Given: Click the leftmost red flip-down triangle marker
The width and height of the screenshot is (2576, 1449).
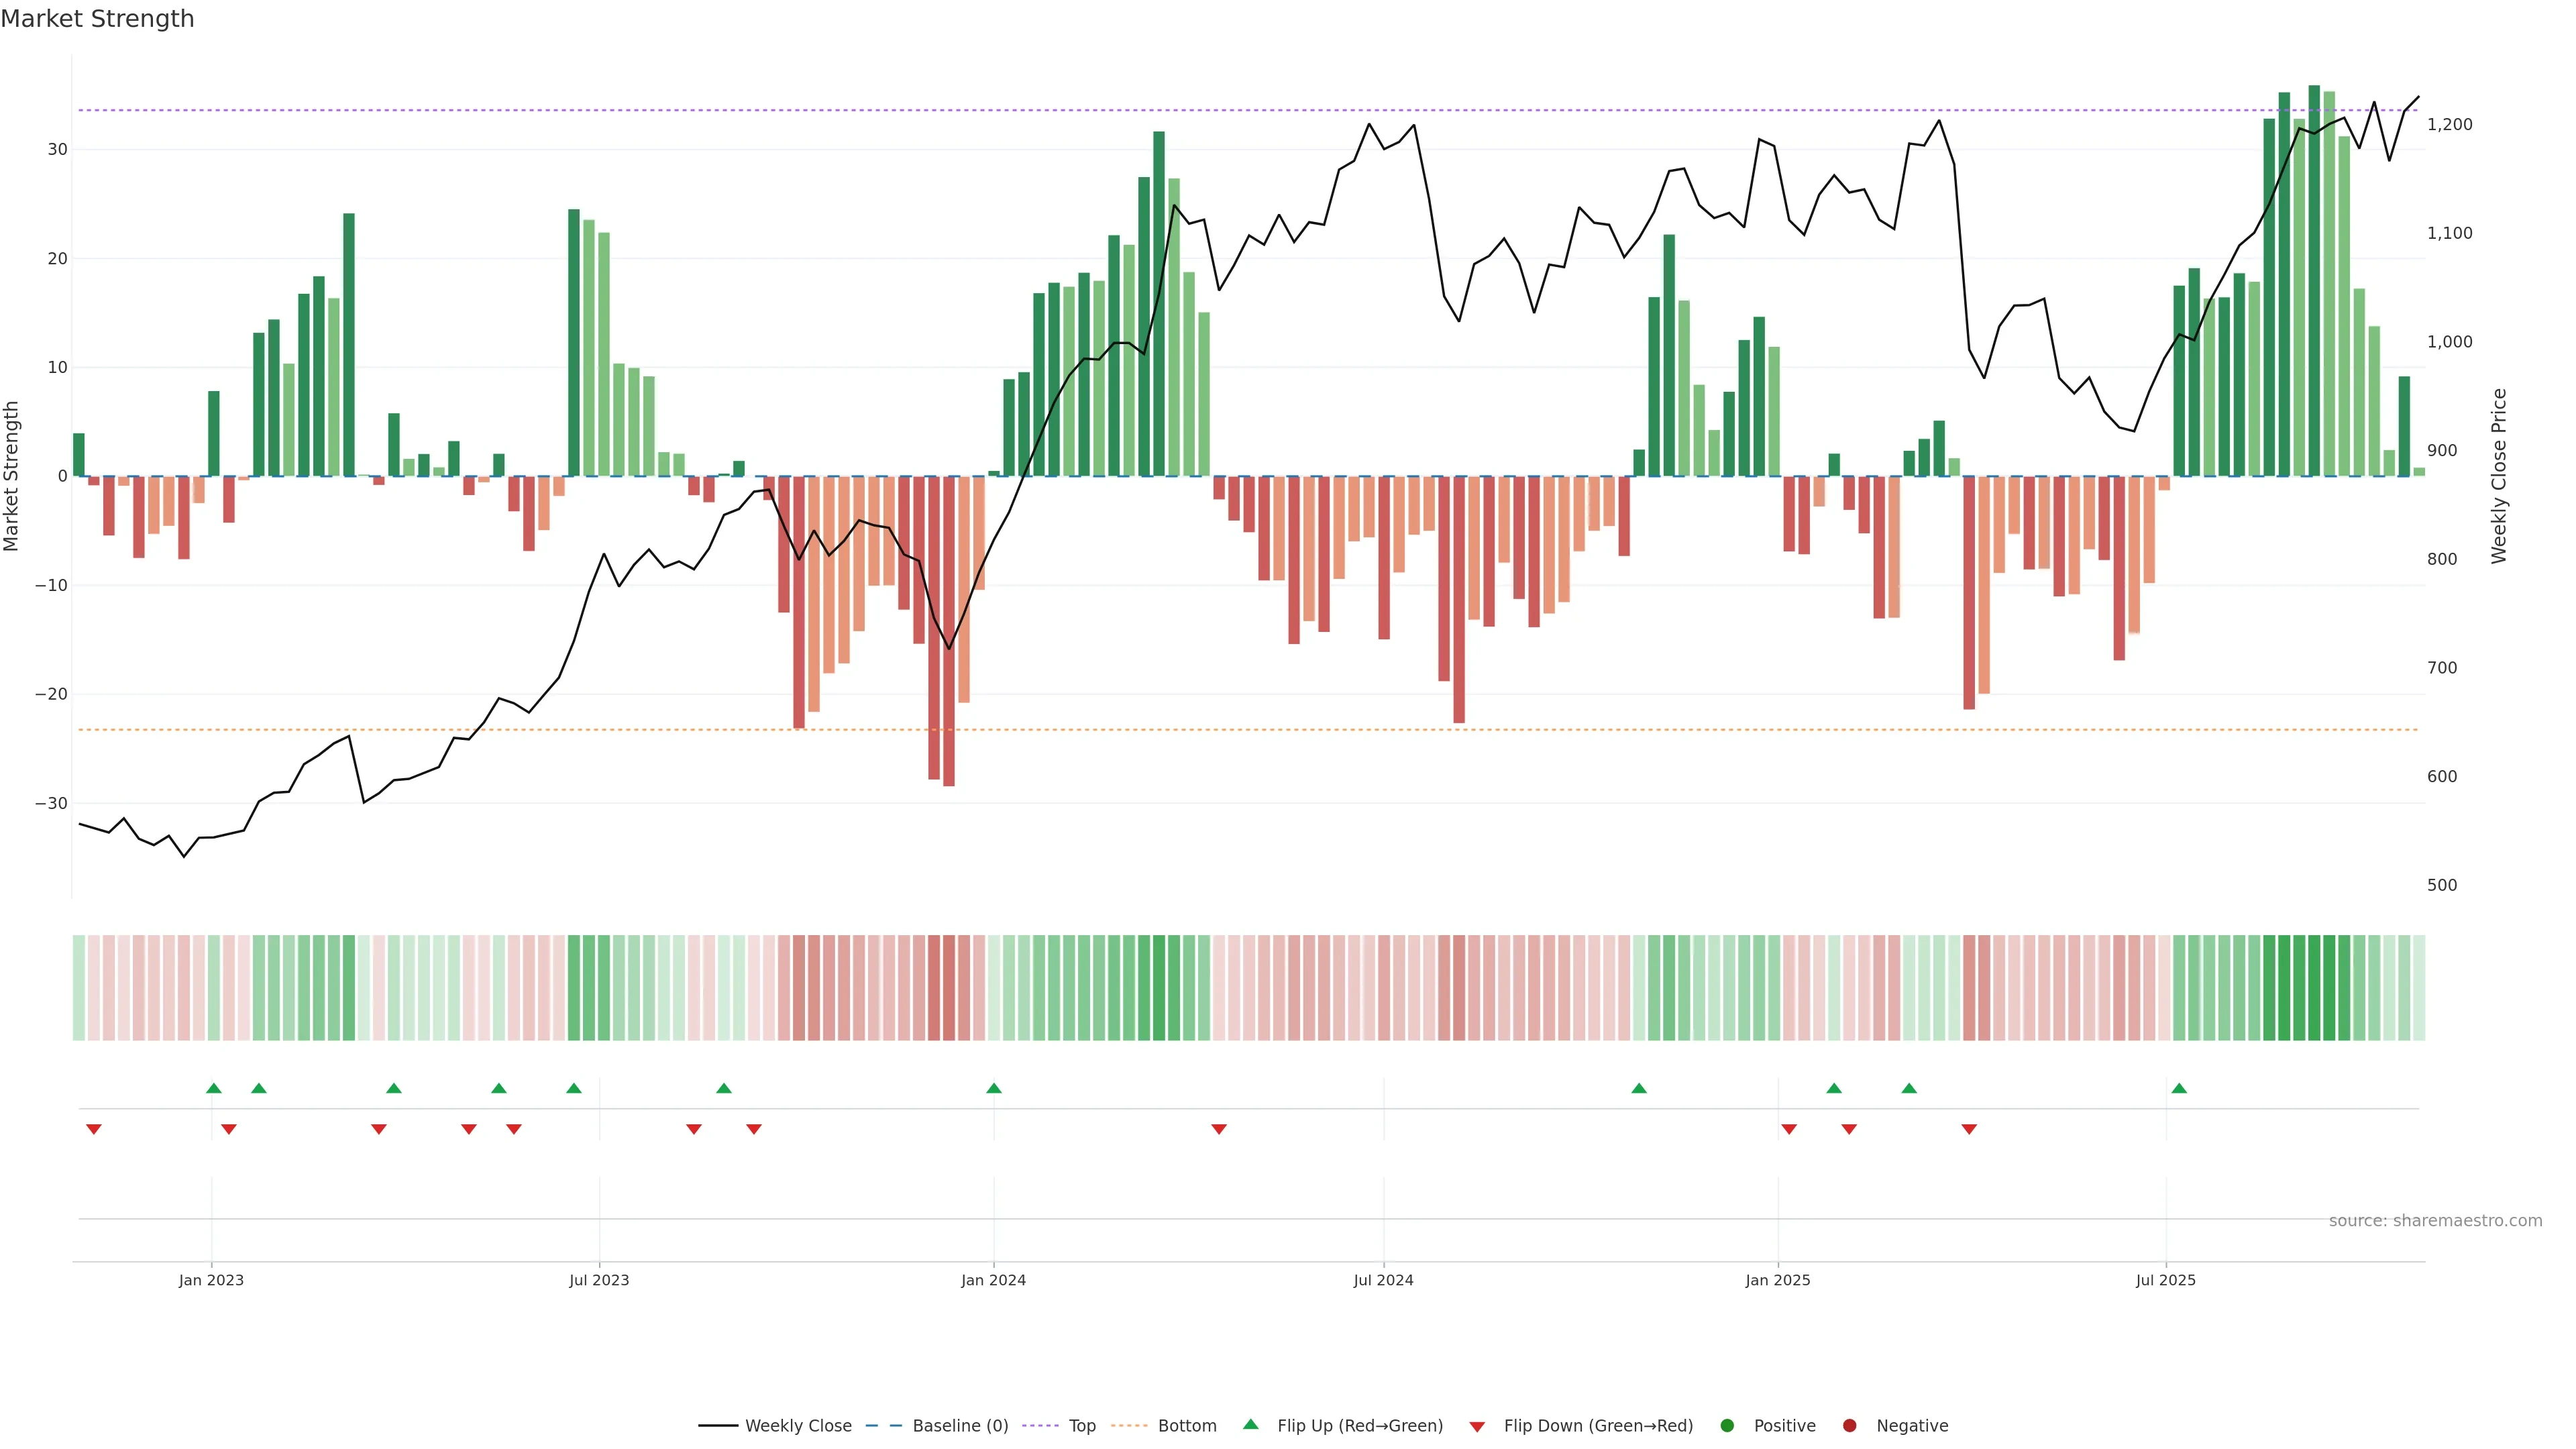Looking at the screenshot, I should pos(94,1129).
